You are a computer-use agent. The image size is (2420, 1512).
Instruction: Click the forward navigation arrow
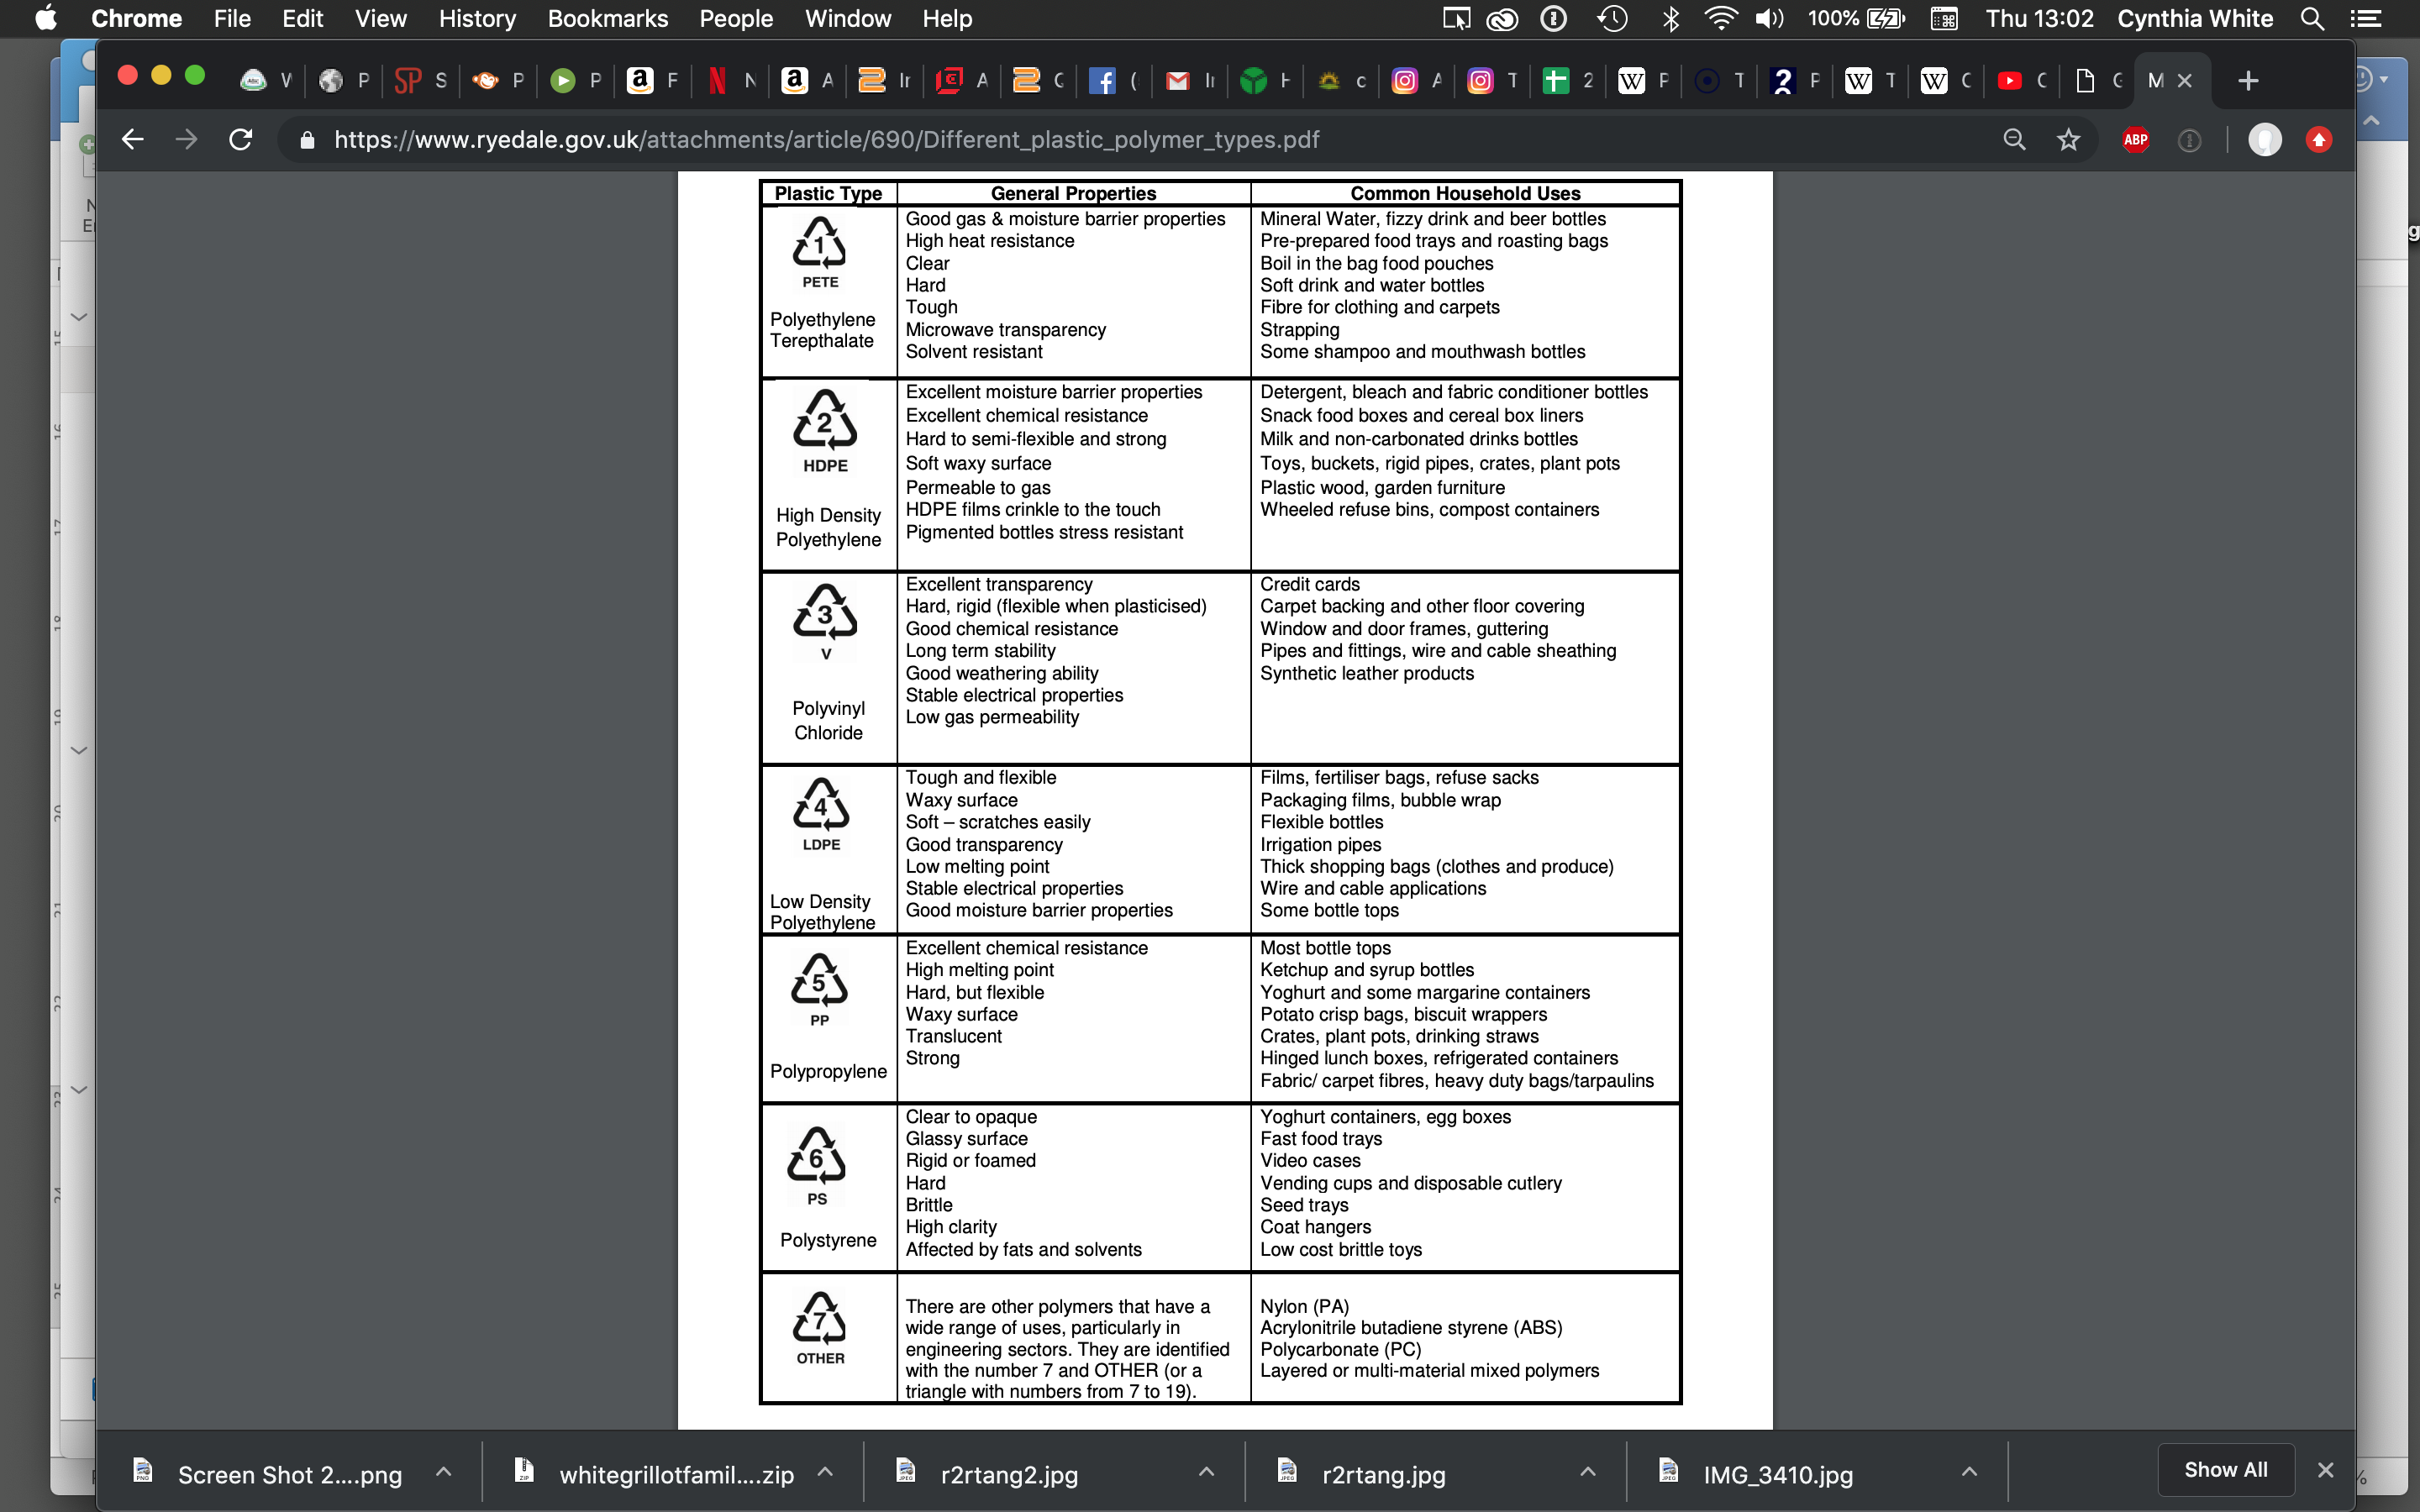[x=186, y=139]
